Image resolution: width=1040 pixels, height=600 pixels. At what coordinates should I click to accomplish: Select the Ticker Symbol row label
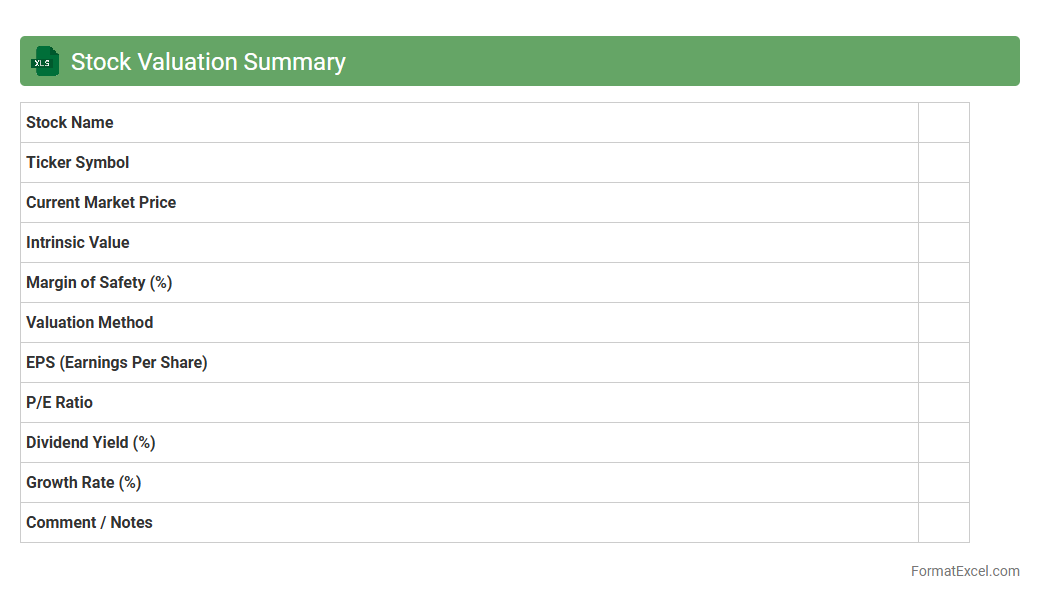point(78,162)
